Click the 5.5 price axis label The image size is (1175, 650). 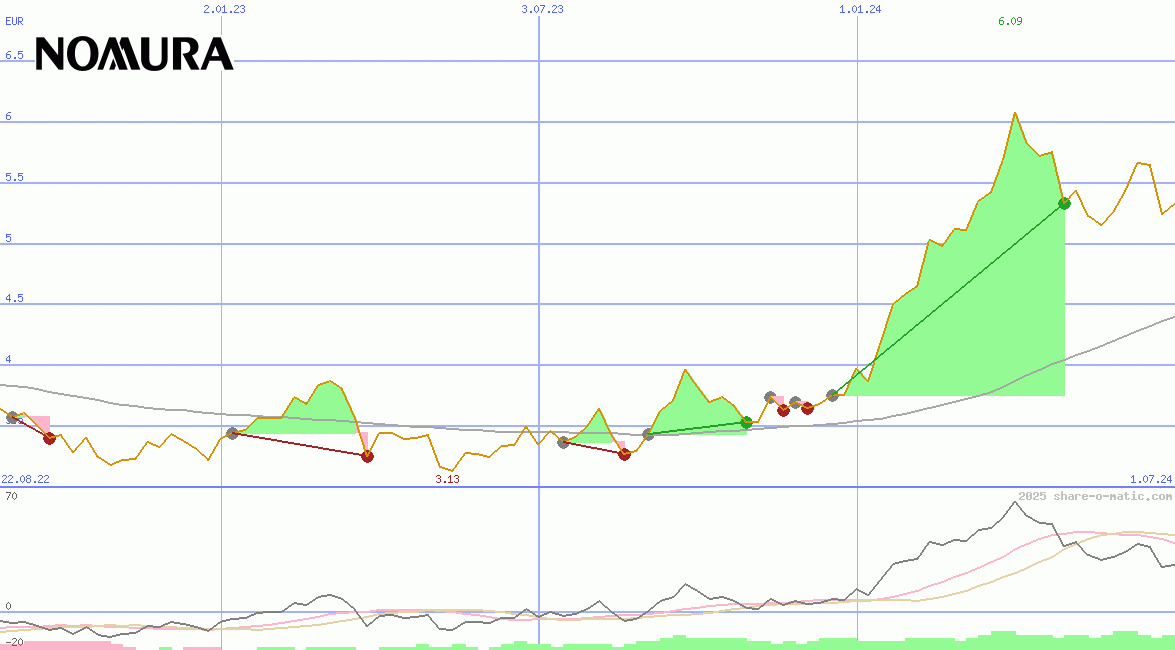[14, 178]
